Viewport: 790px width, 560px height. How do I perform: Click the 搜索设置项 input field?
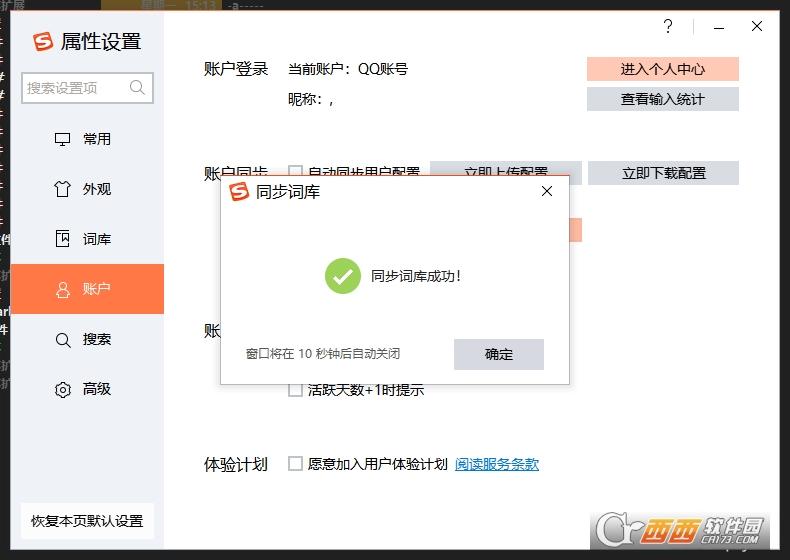pos(87,88)
